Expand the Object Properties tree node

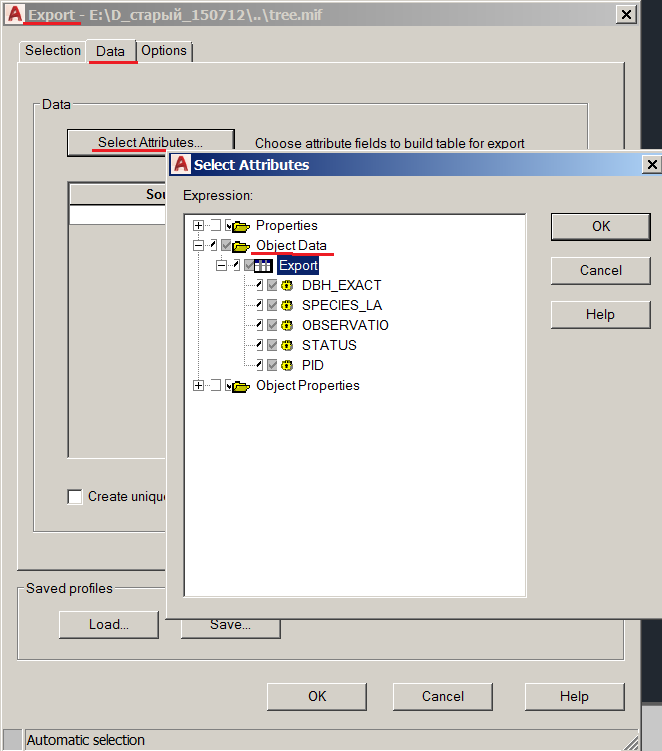click(x=198, y=385)
